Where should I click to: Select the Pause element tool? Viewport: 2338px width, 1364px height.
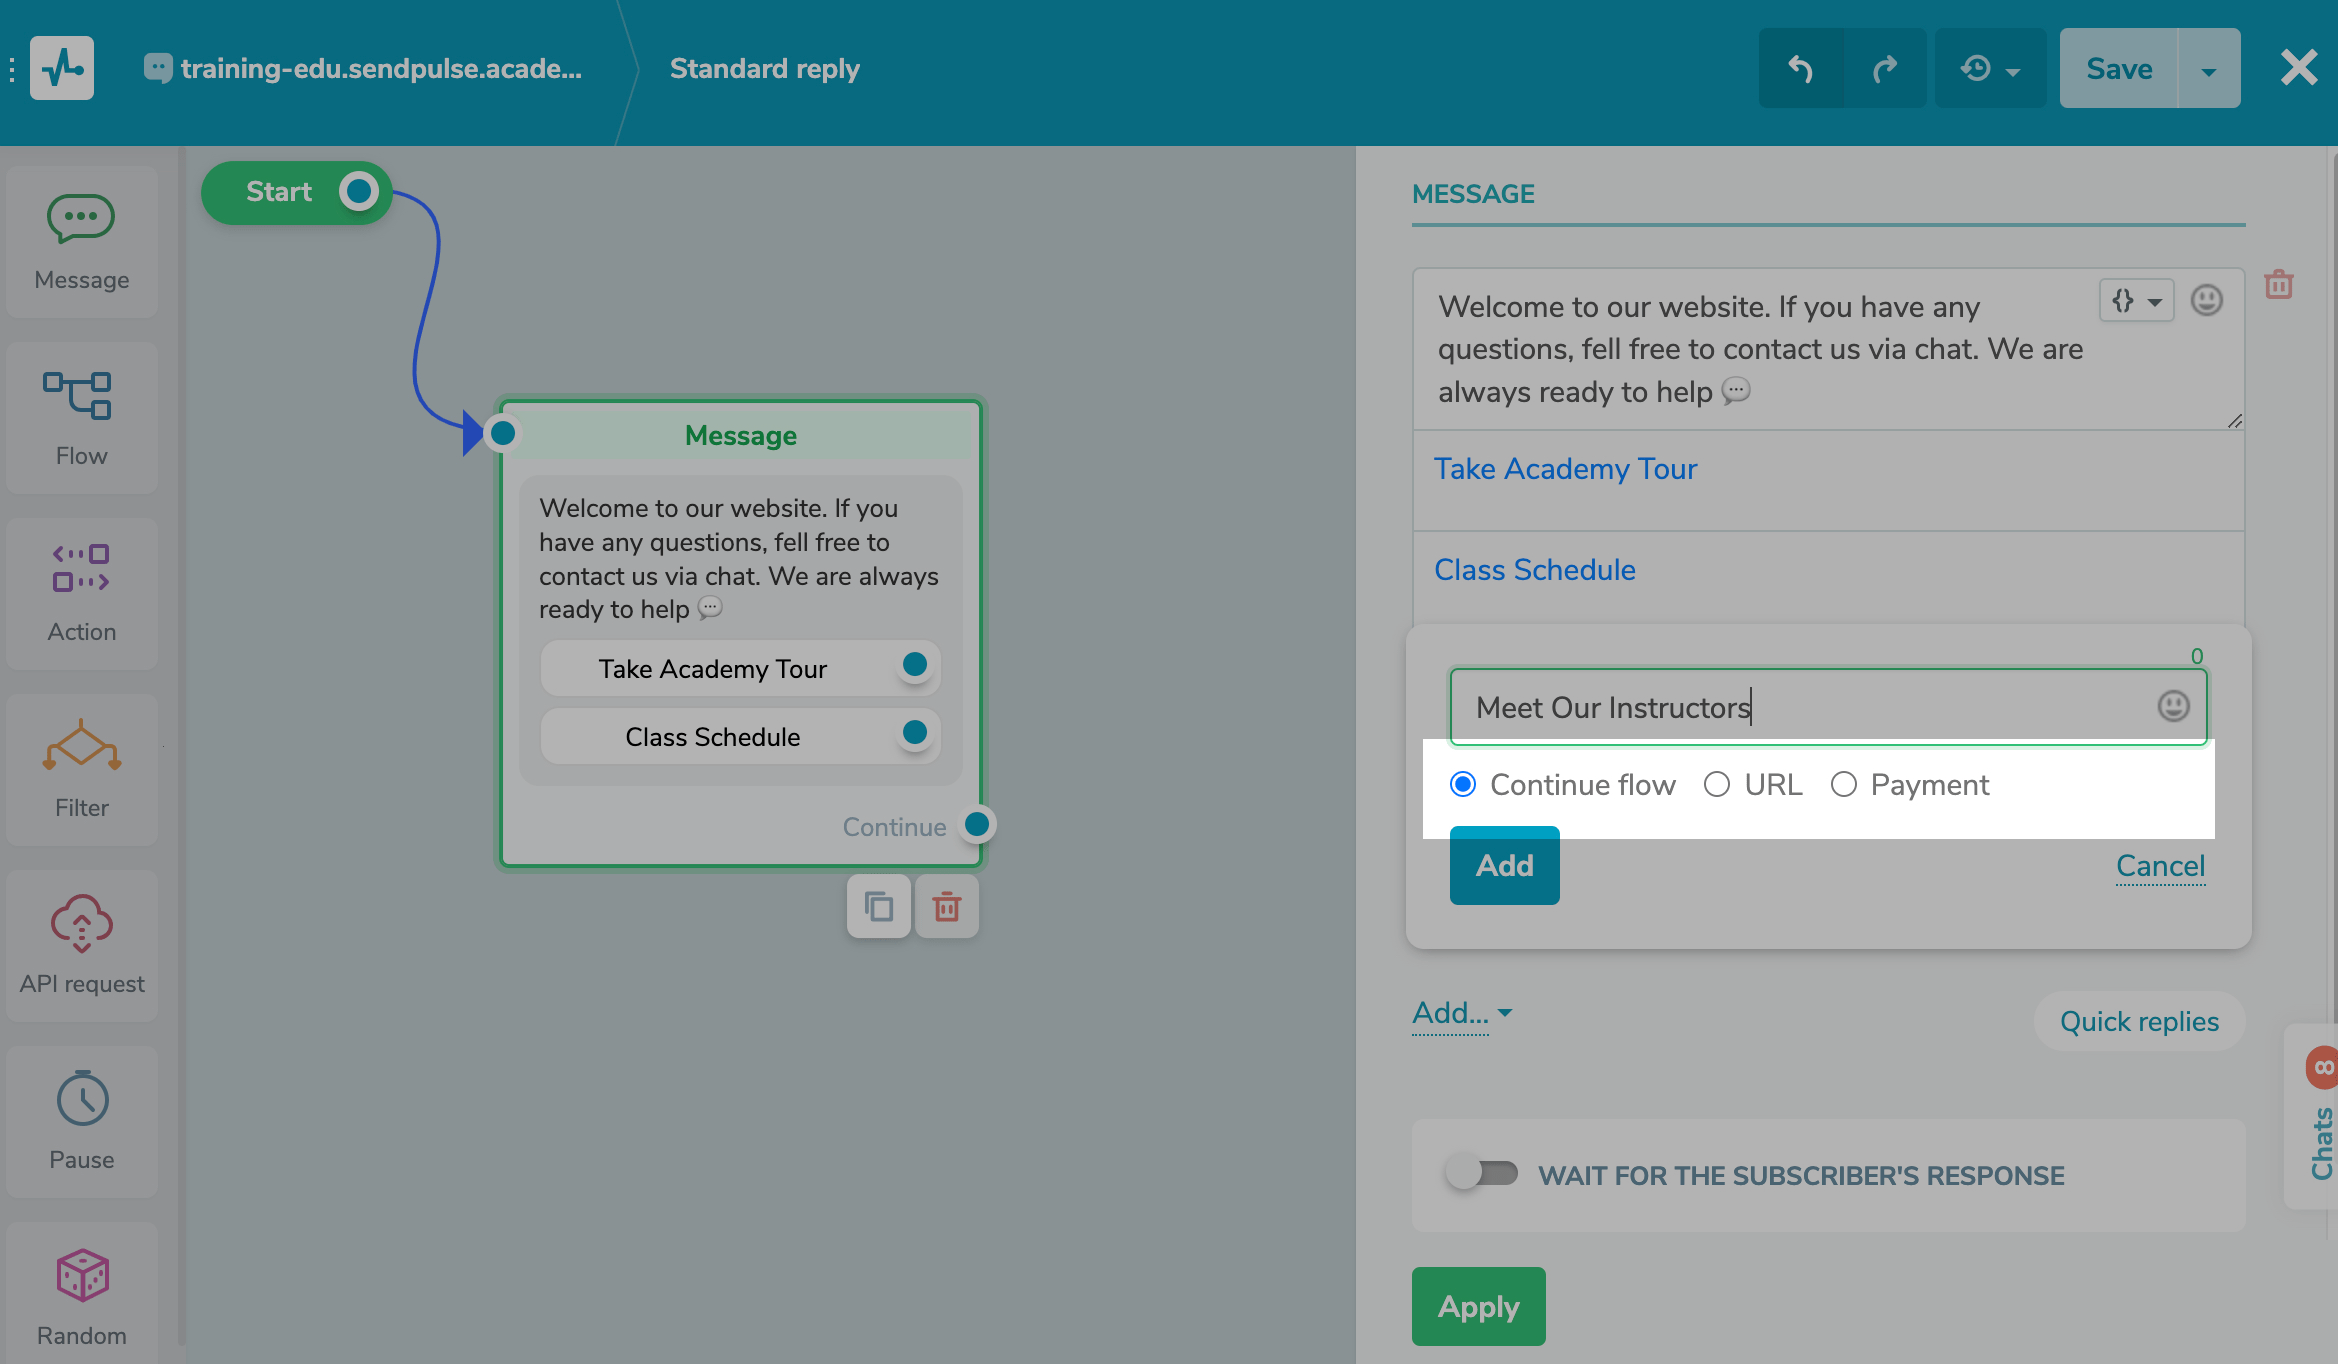[x=80, y=1120]
